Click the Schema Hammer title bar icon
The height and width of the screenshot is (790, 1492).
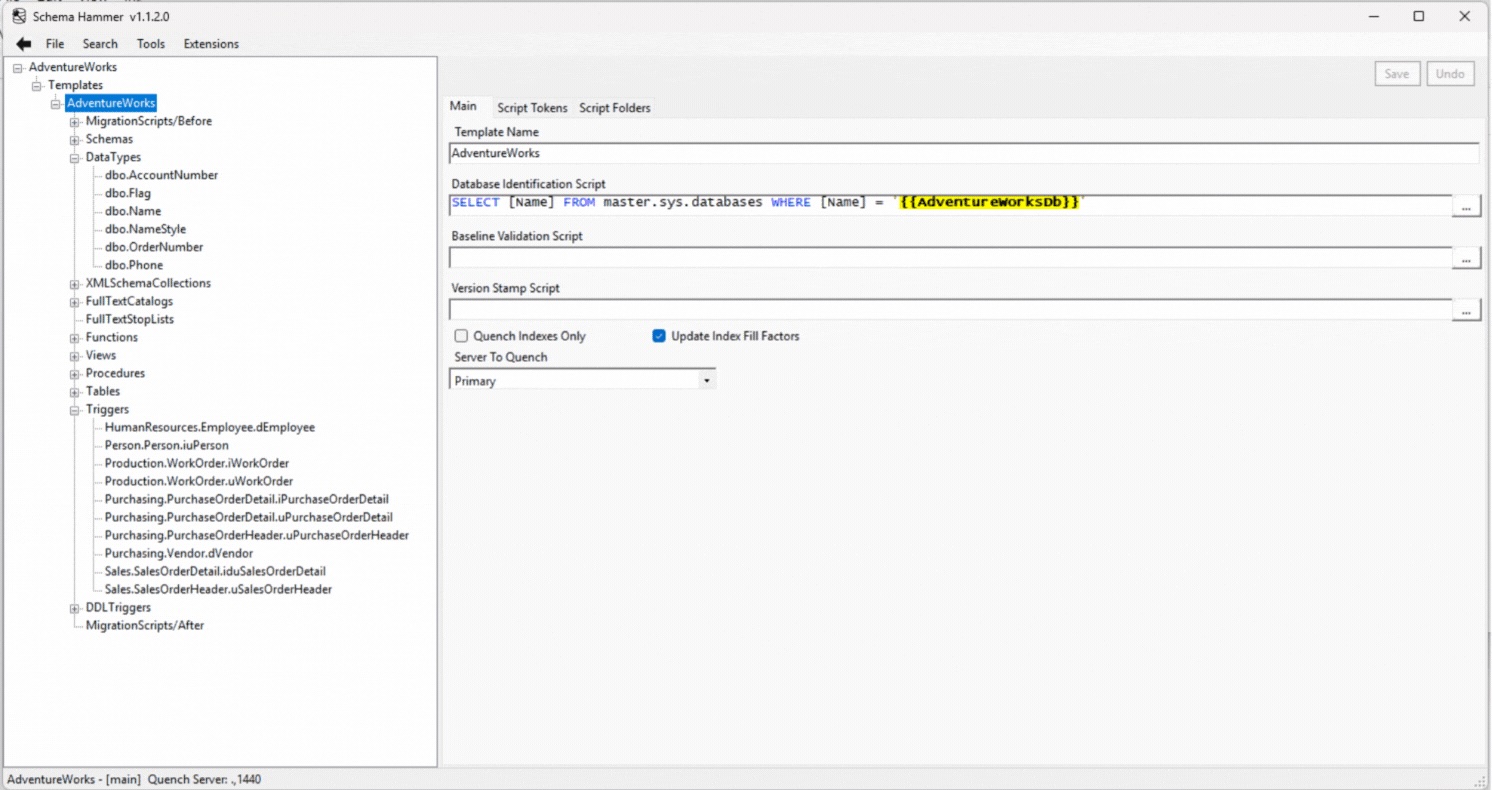[x=17, y=16]
